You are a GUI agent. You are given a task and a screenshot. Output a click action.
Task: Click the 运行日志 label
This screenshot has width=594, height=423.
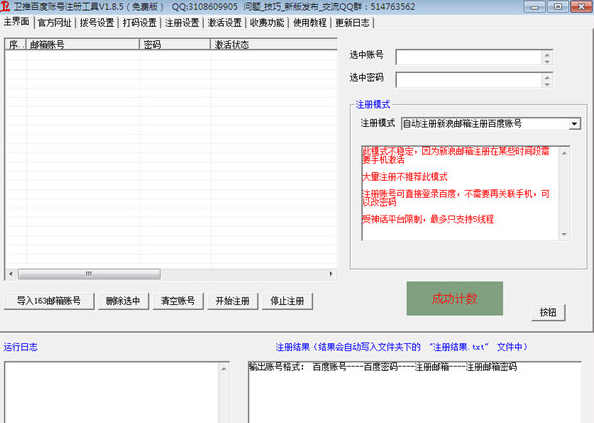(x=20, y=347)
